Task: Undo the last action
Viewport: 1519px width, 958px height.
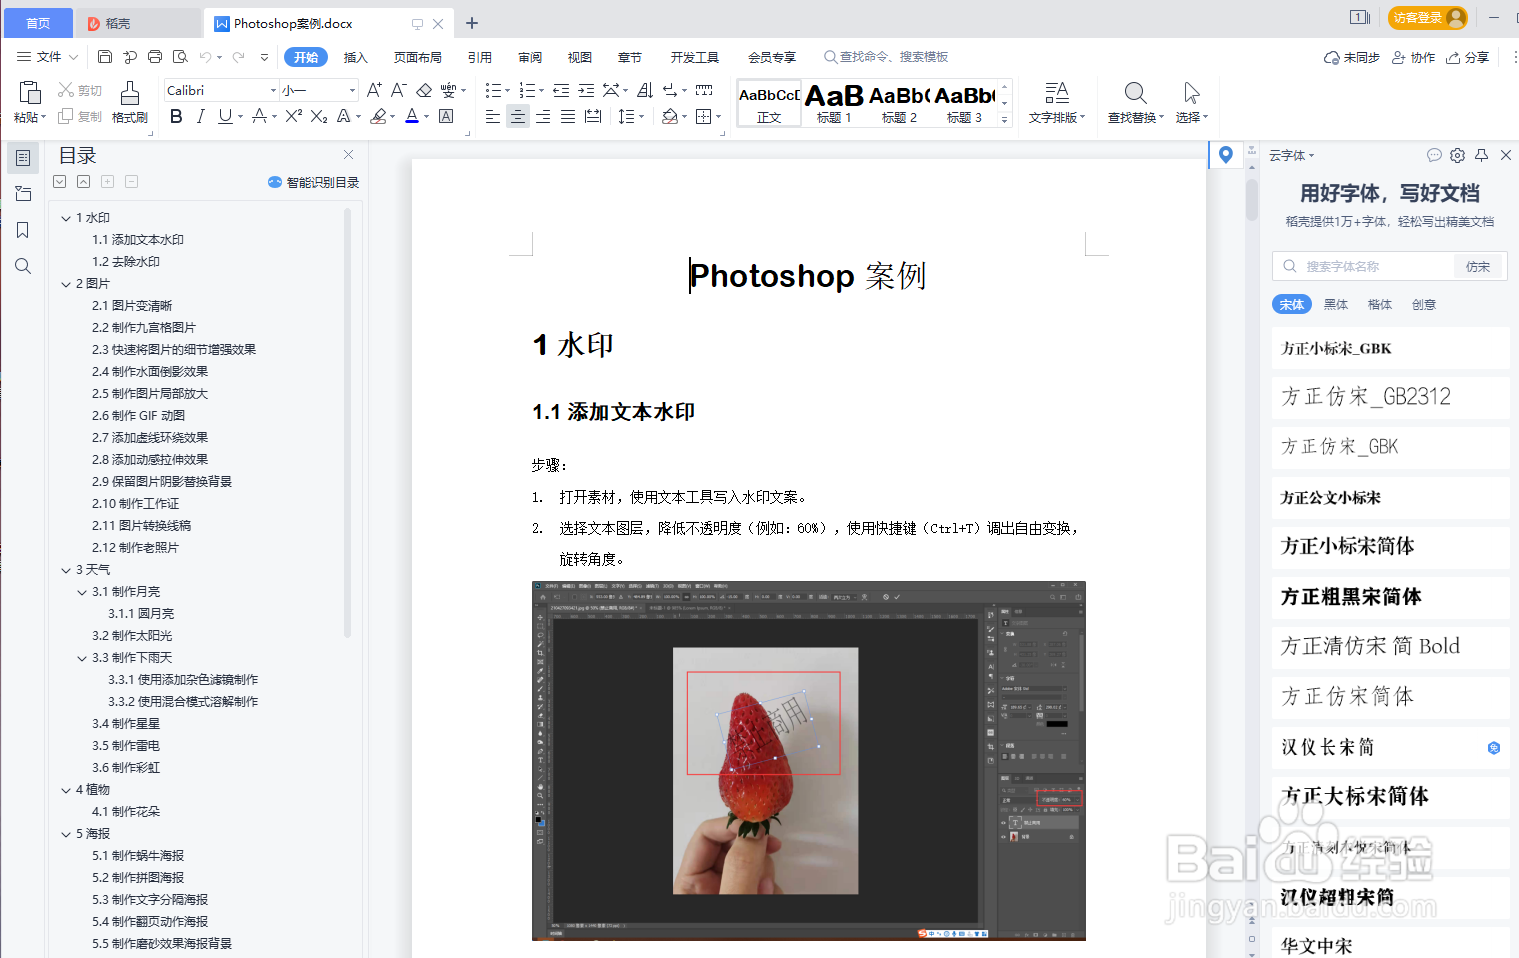Action: 205,57
